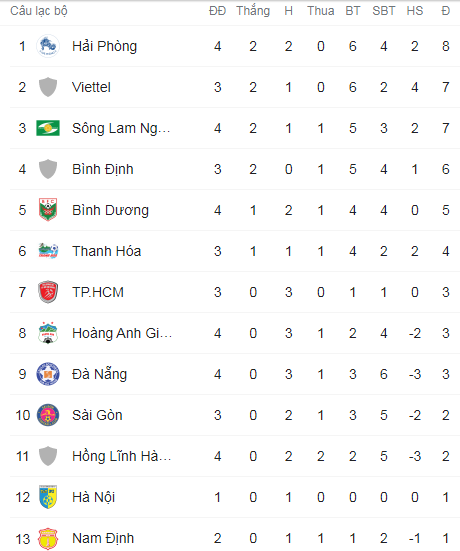Screen dimensions: 460x551
Task: Open the Viettel team link
Action: point(91,87)
